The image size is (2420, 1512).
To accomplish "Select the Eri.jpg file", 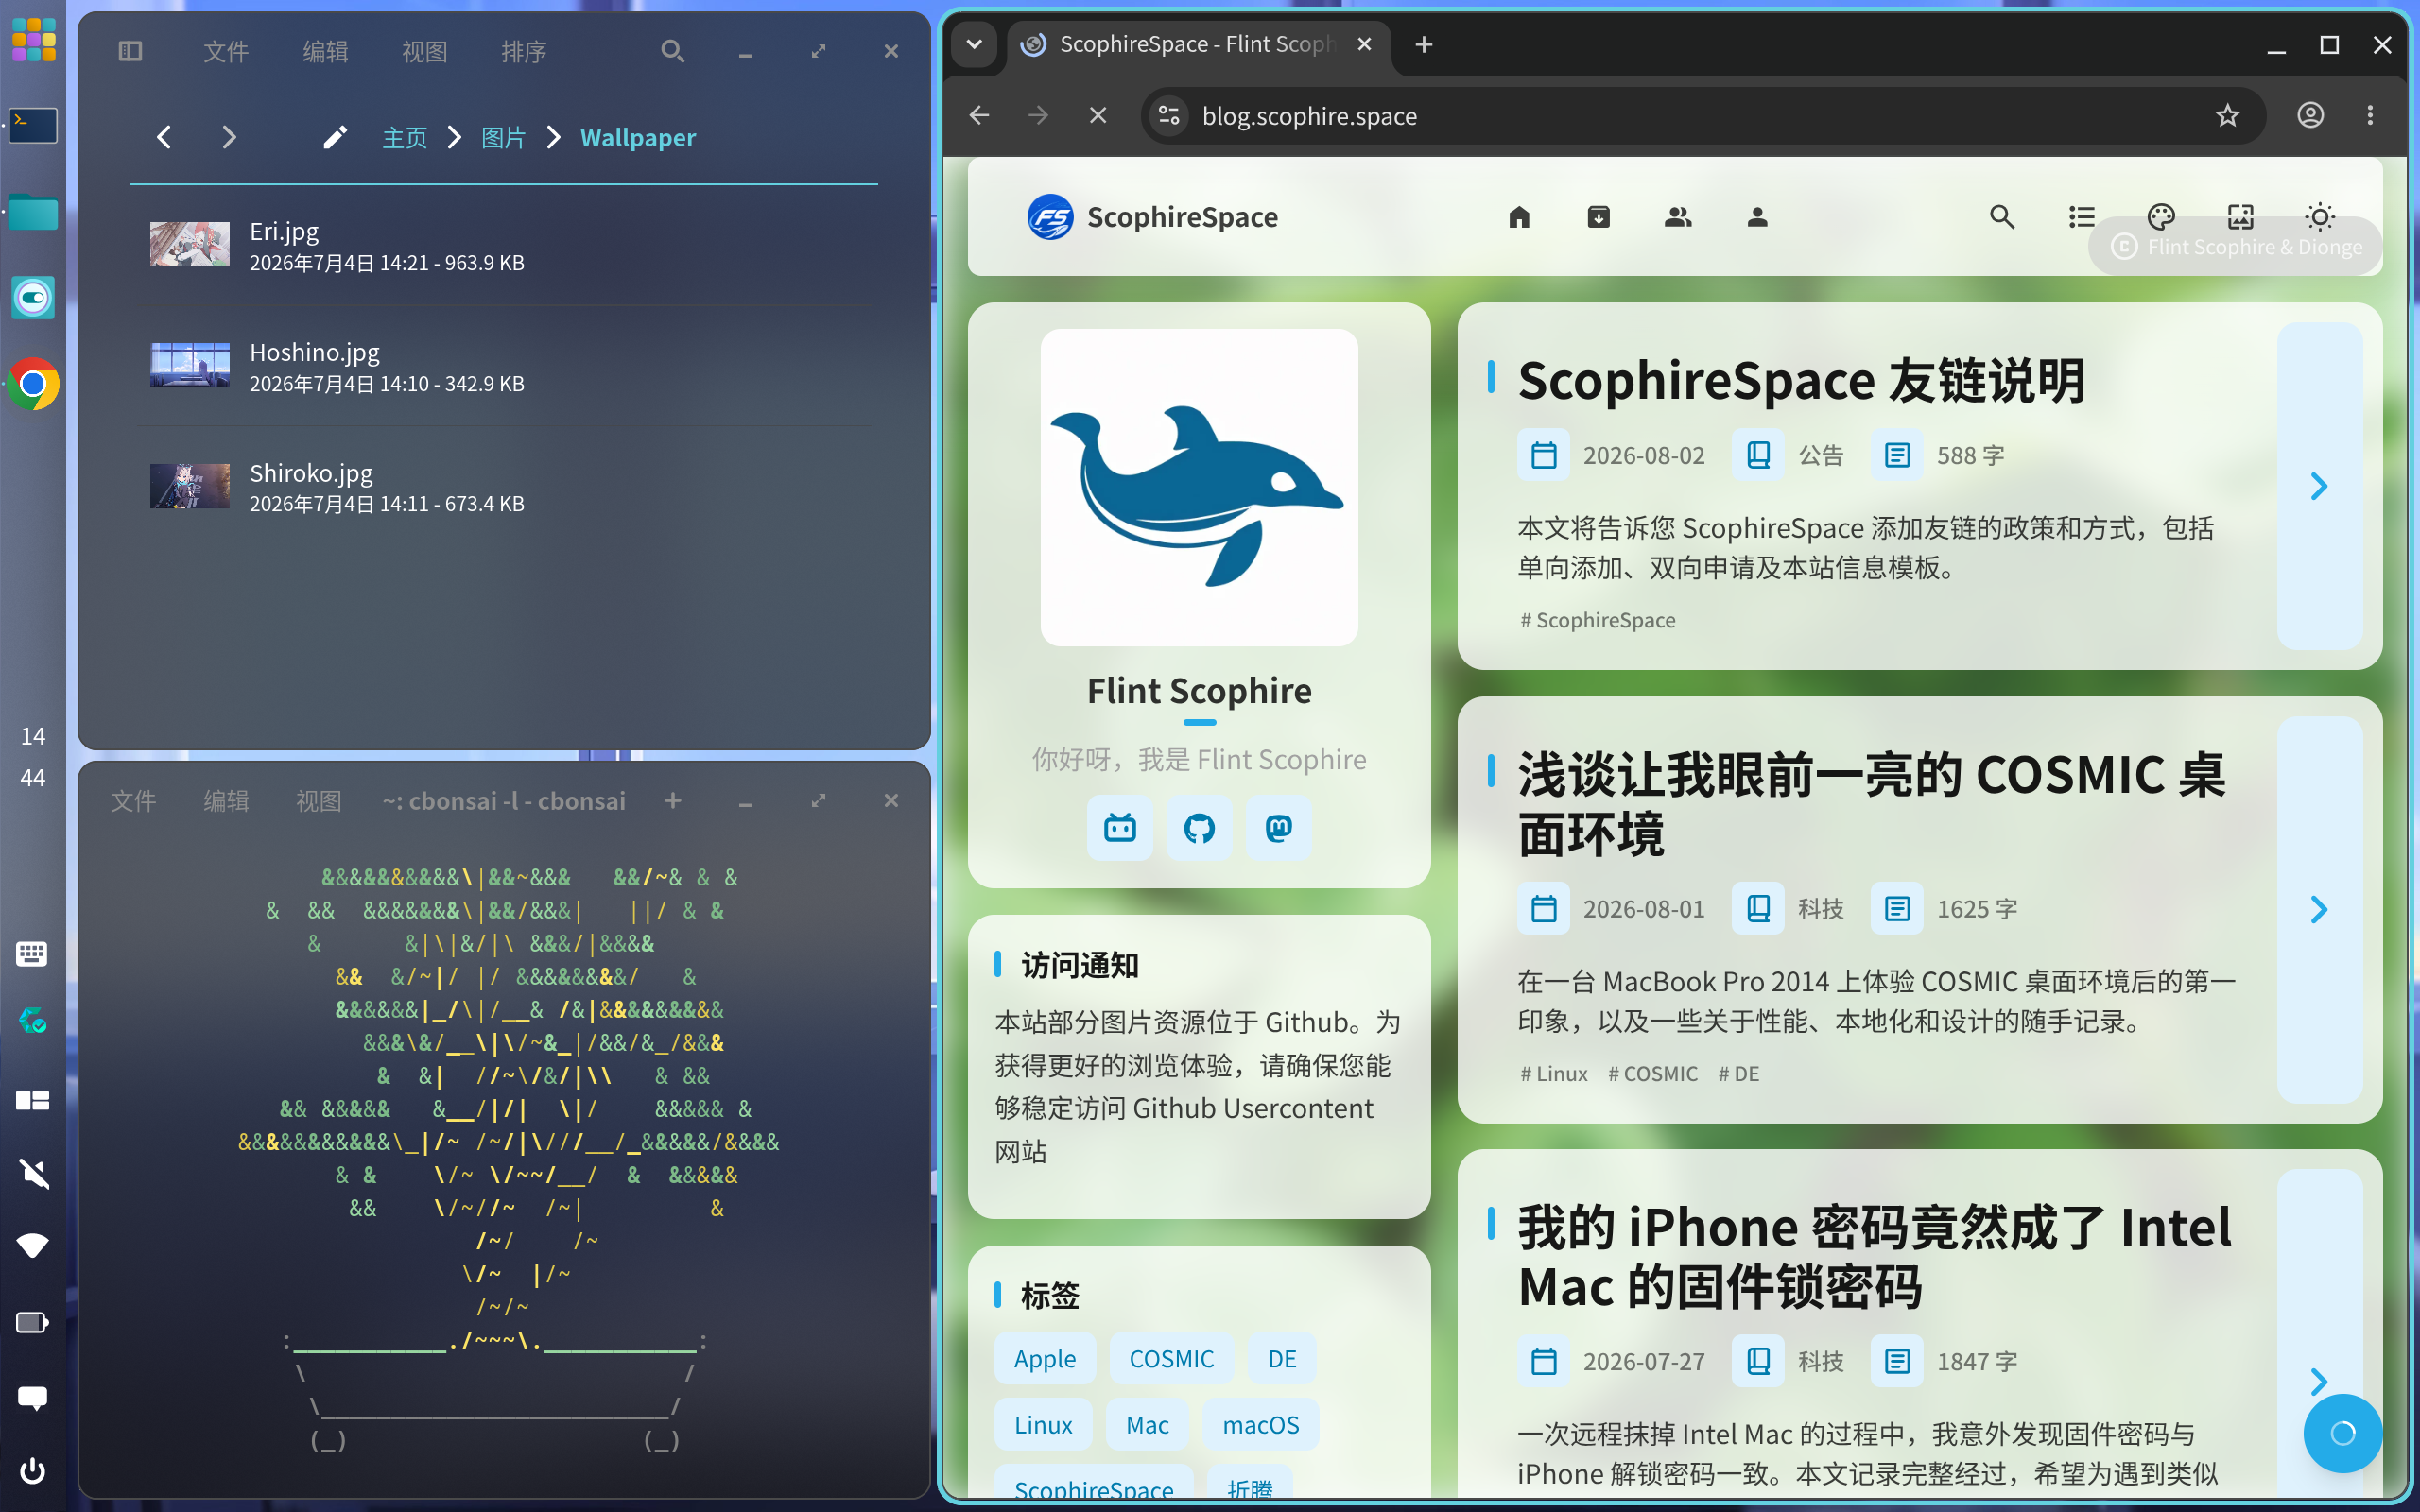I will [x=505, y=245].
